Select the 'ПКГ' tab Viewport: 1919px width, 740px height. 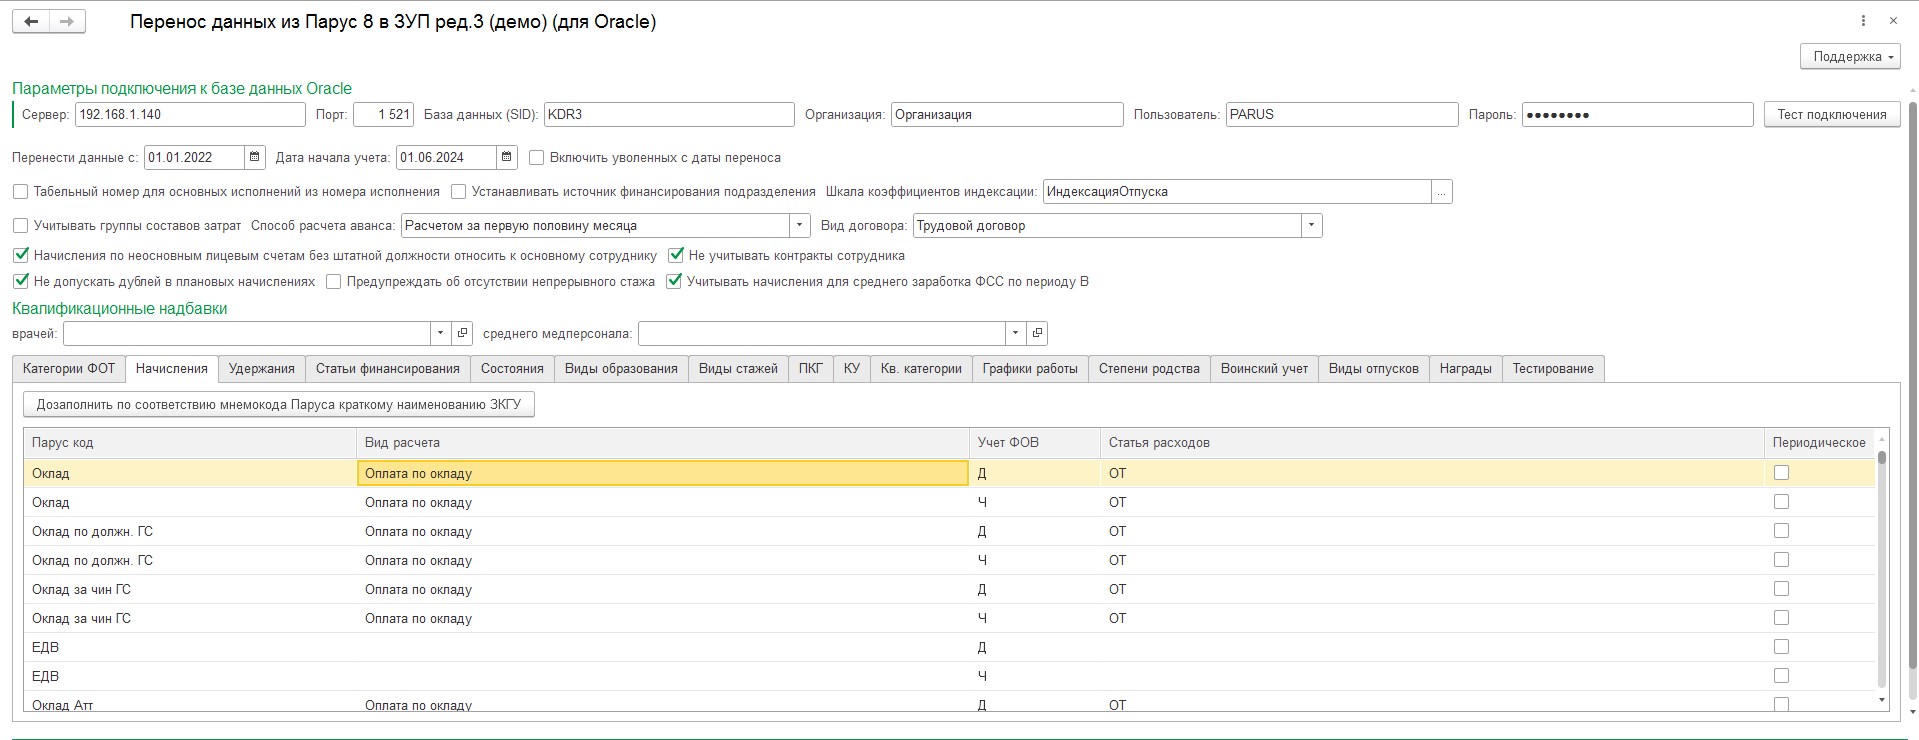(x=811, y=369)
